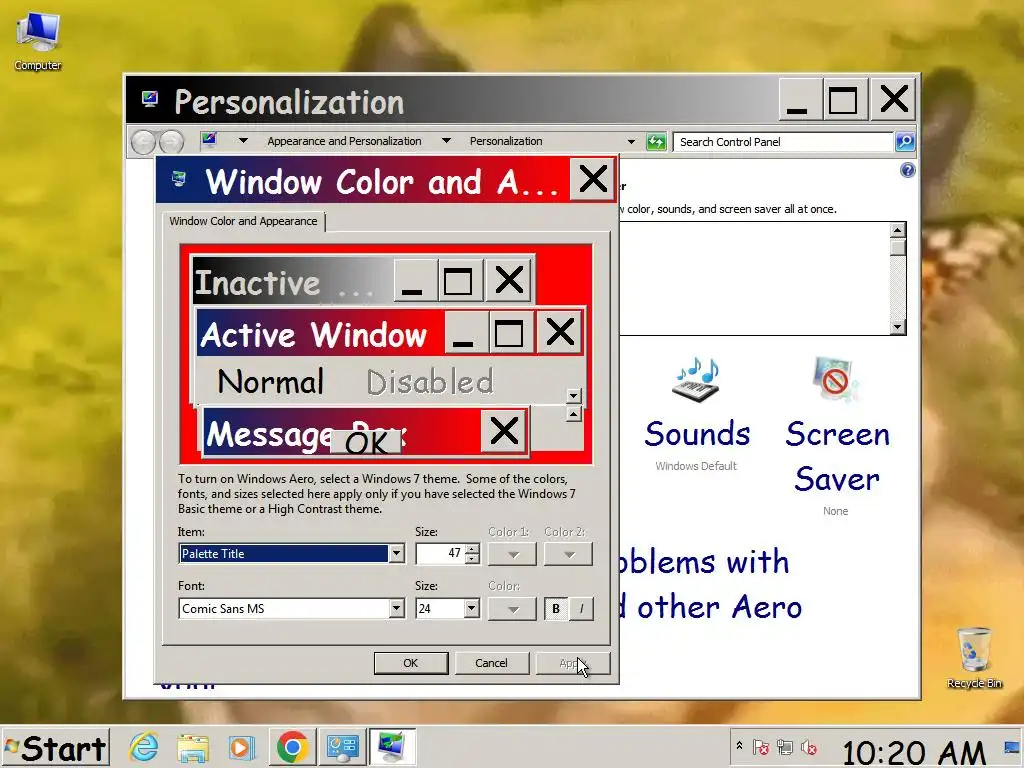This screenshot has height=768, width=1024.
Task: Click the Show desktop button
Action: (x=1012, y=748)
